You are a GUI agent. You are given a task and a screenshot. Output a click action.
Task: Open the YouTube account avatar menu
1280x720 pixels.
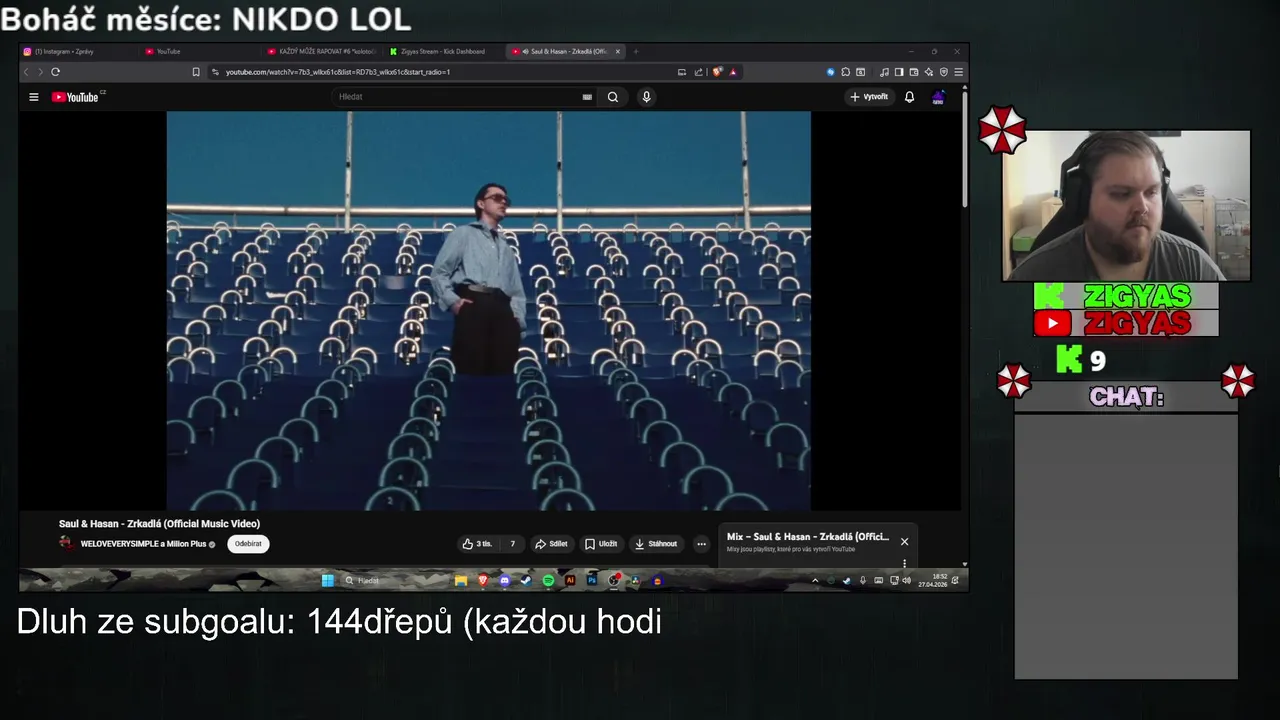[x=938, y=97]
